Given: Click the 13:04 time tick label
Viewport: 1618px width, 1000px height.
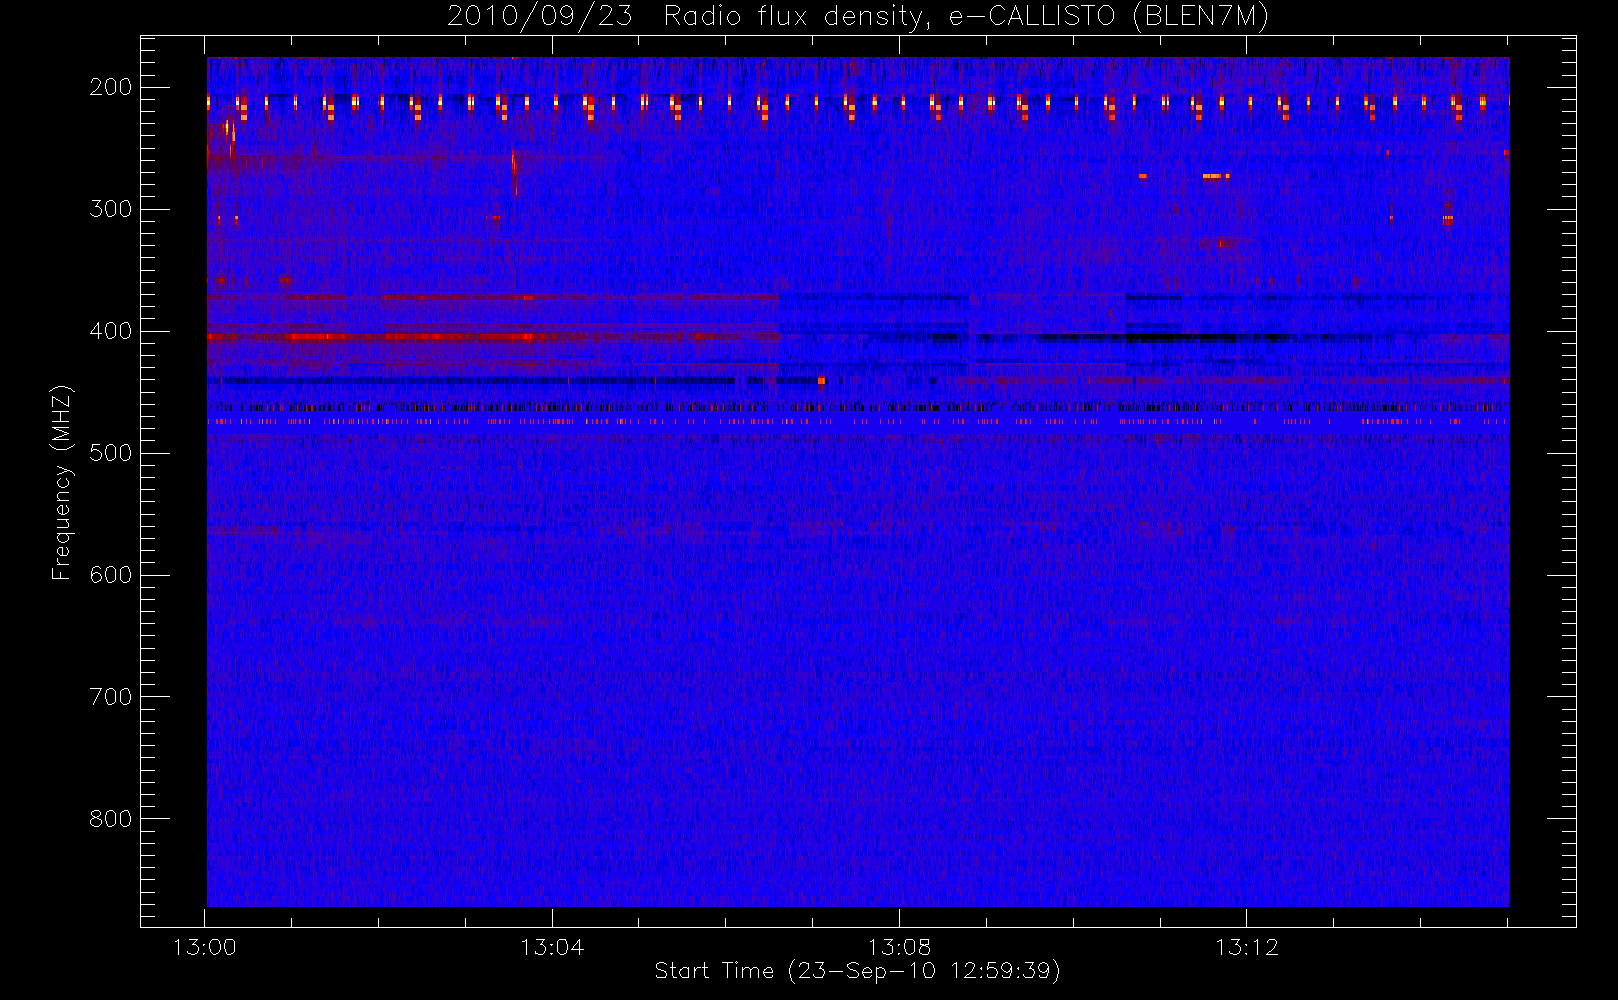Looking at the screenshot, I should coord(552,947).
